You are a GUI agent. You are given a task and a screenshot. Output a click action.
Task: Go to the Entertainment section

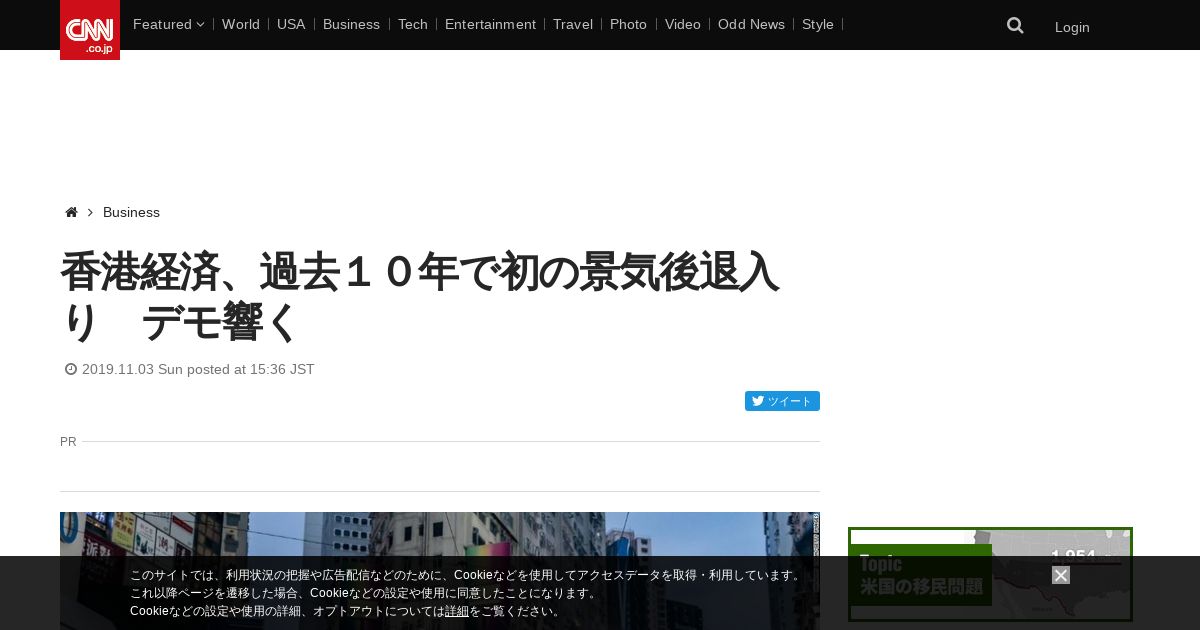point(490,24)
